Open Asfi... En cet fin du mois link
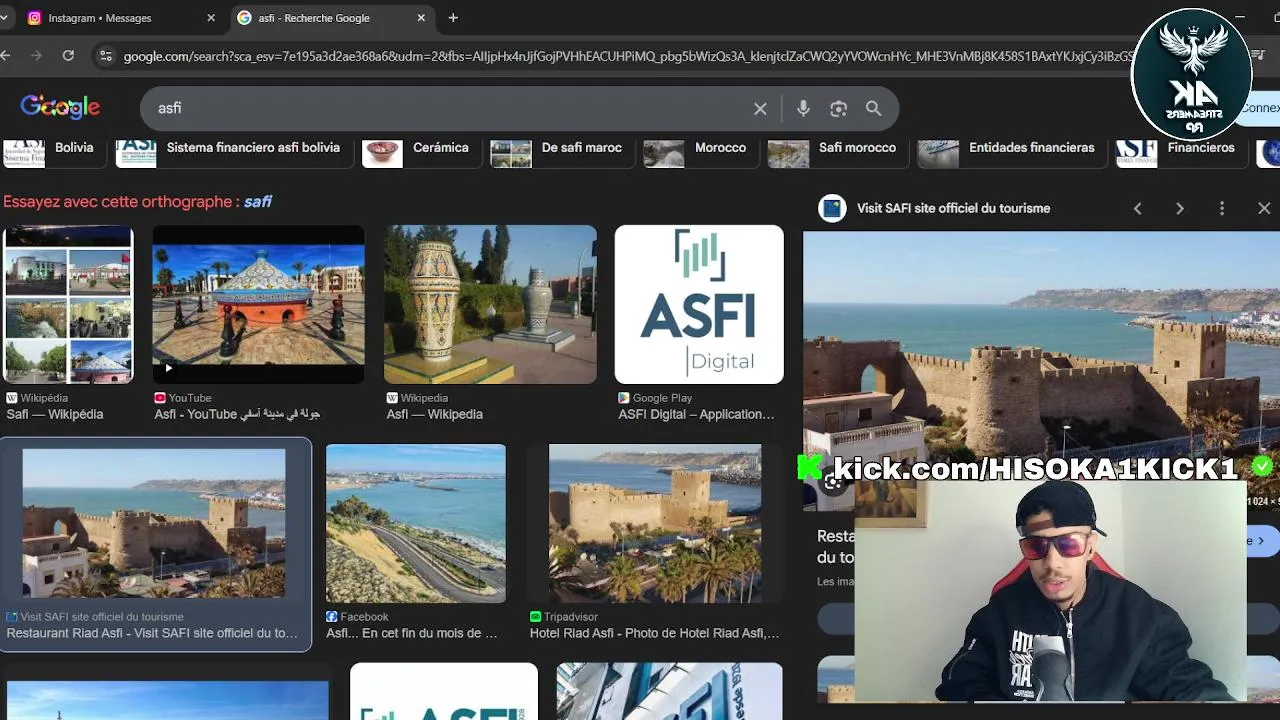This screenshot has width=1280, height=720. click(412, 633)
